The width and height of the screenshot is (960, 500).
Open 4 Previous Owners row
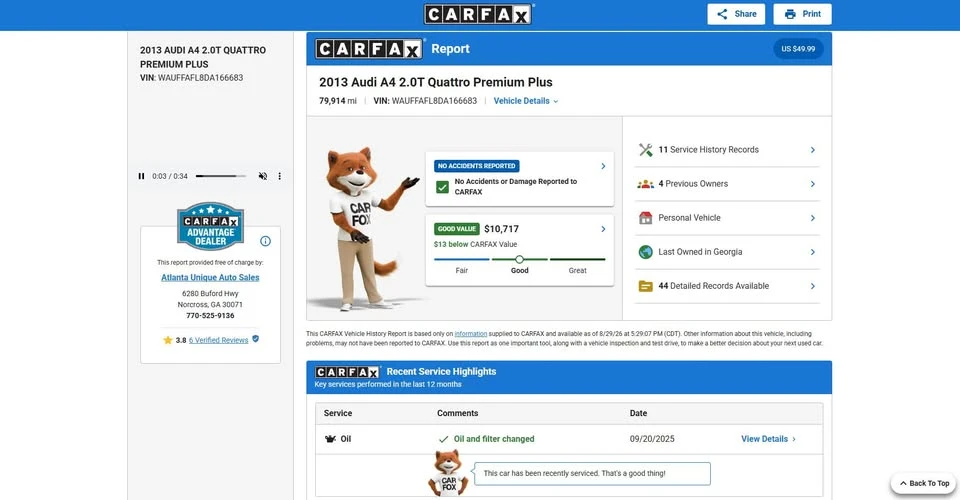point(727,184)
